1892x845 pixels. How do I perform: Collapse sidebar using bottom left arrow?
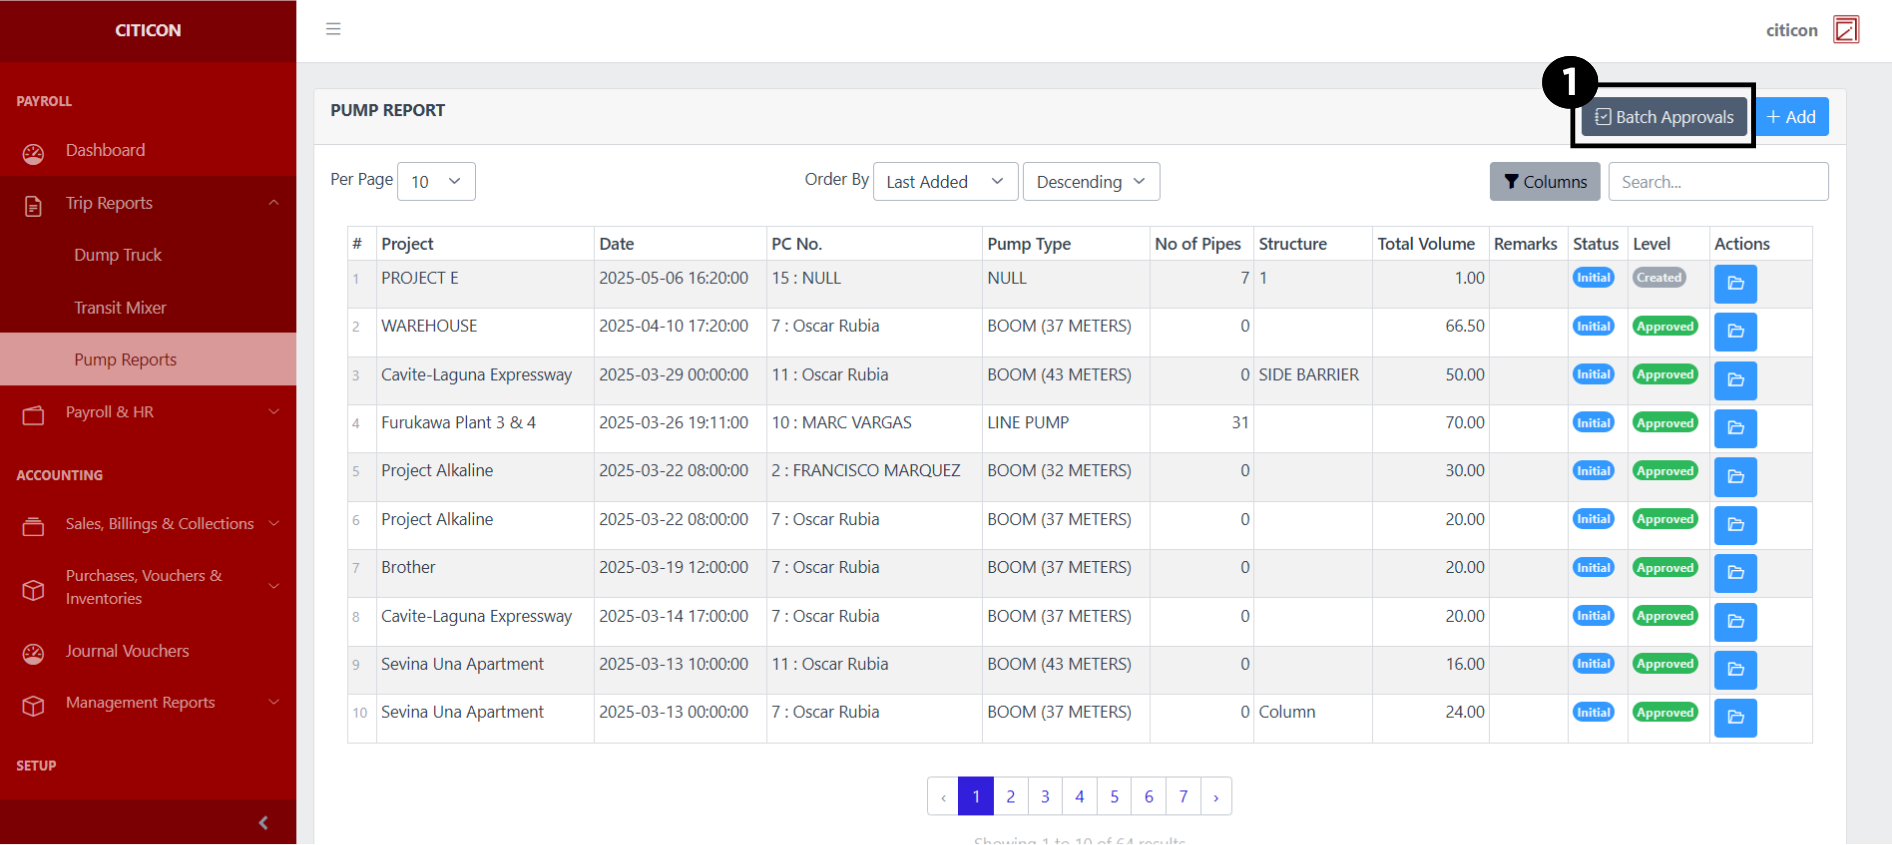(263, 822)
